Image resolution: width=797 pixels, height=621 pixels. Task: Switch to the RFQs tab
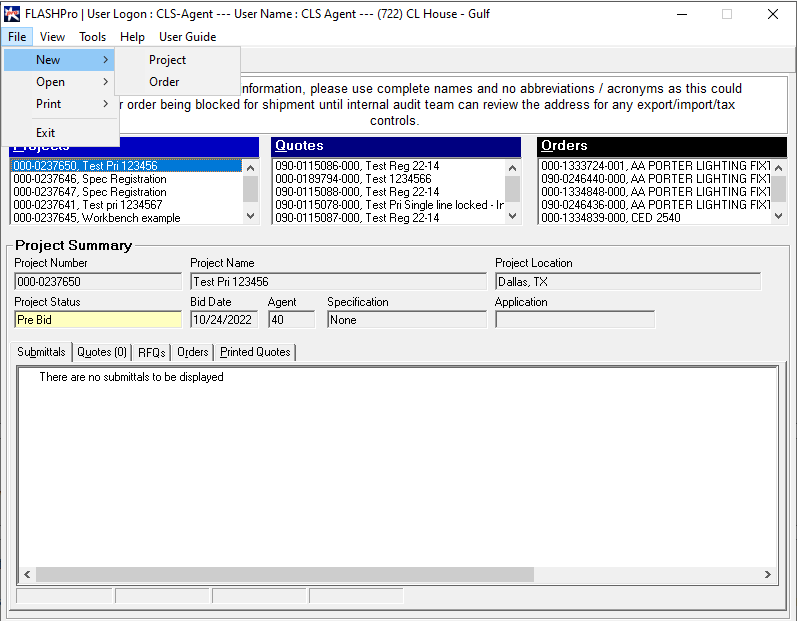coord(152,352)
